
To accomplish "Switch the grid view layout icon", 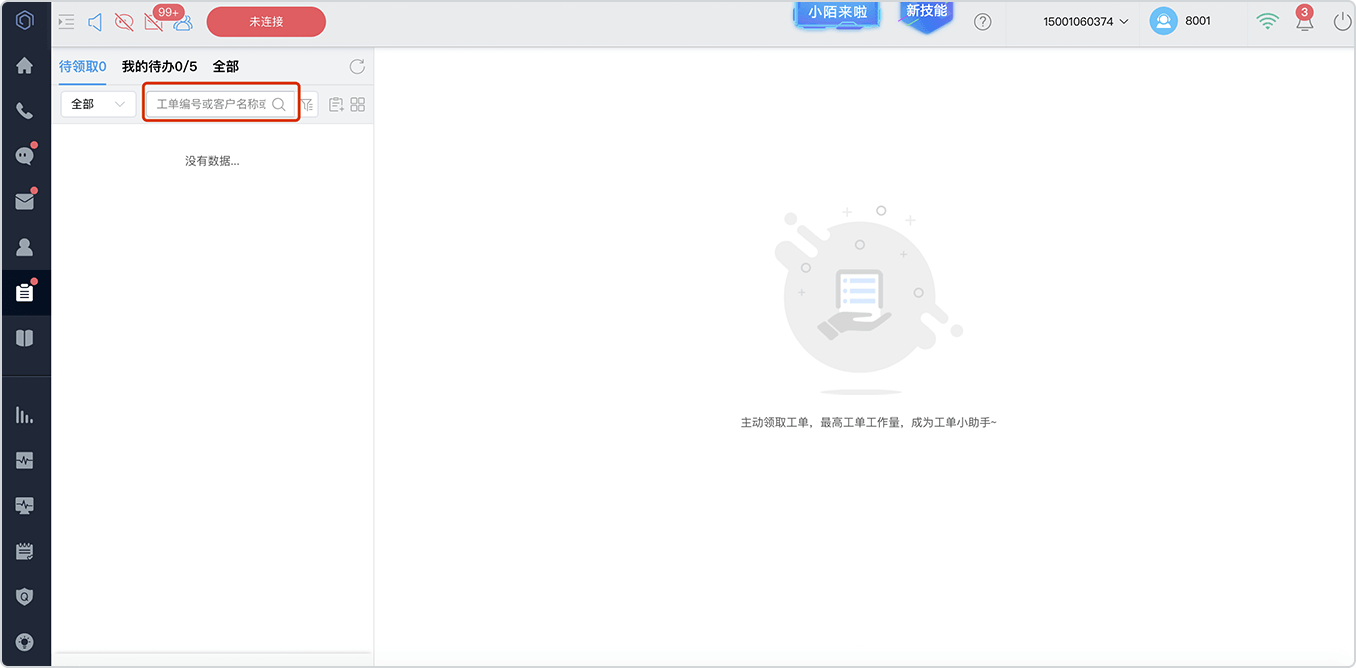I will 358,104.
